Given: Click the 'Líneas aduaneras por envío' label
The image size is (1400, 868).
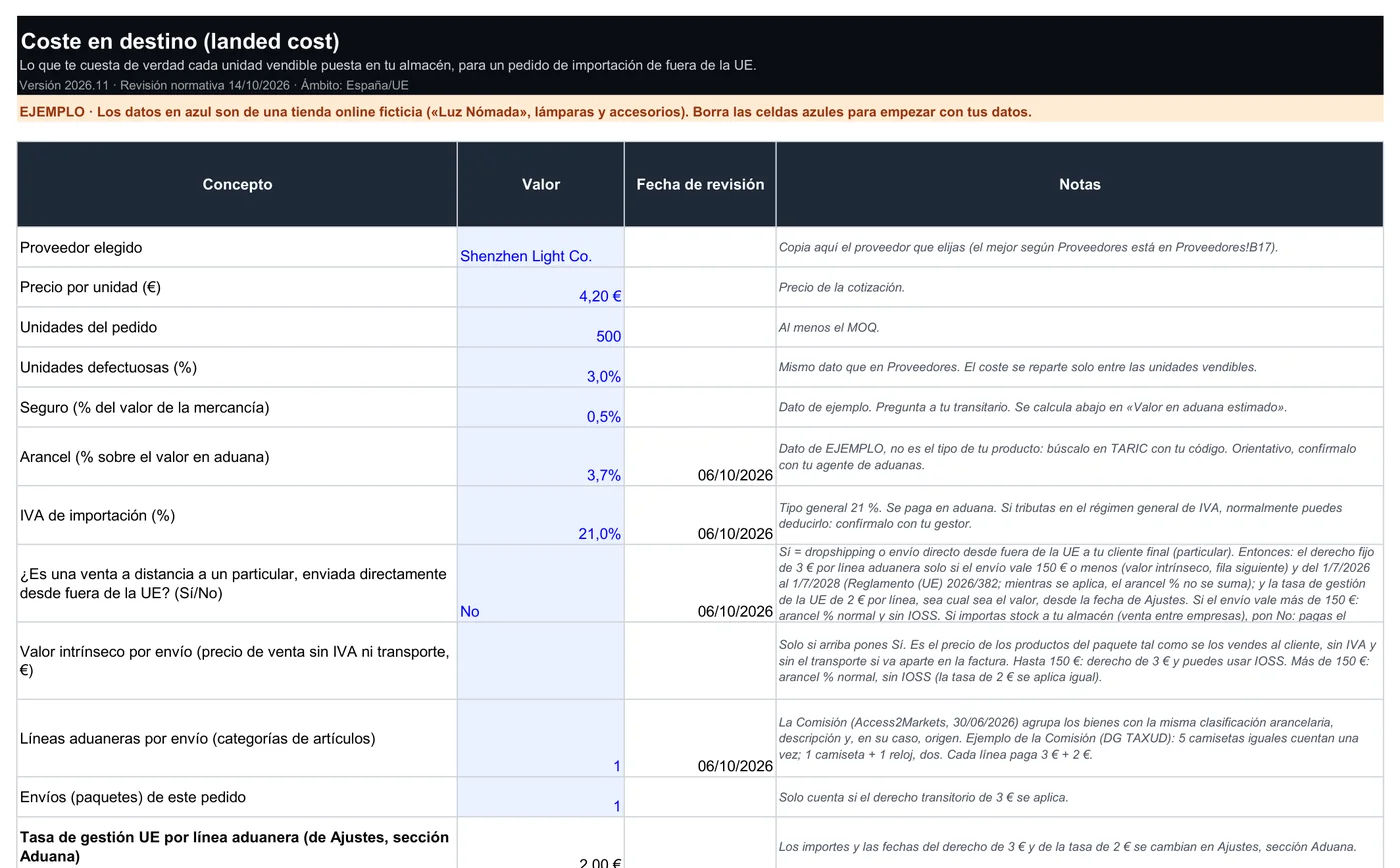Looking at the screenshot, I should click(198, 738).
